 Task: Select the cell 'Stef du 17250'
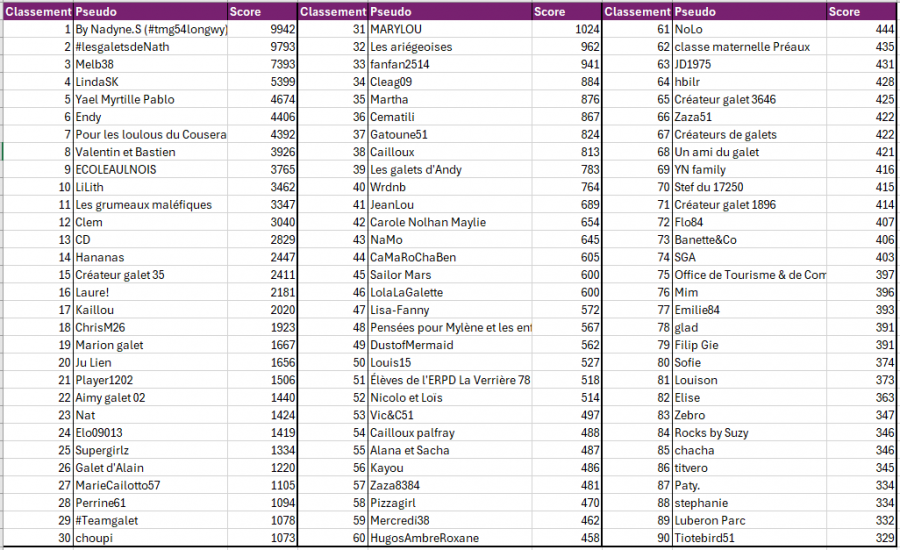click(750, 187)
